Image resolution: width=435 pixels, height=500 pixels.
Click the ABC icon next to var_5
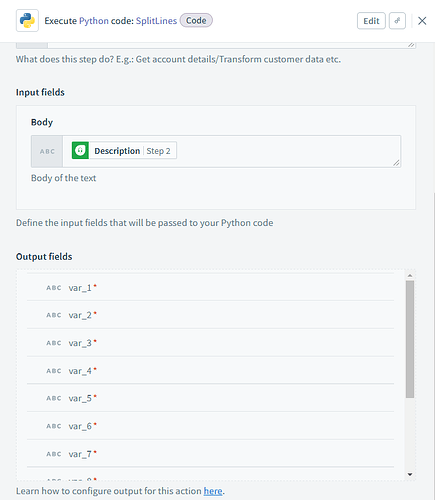coord(54,398)
